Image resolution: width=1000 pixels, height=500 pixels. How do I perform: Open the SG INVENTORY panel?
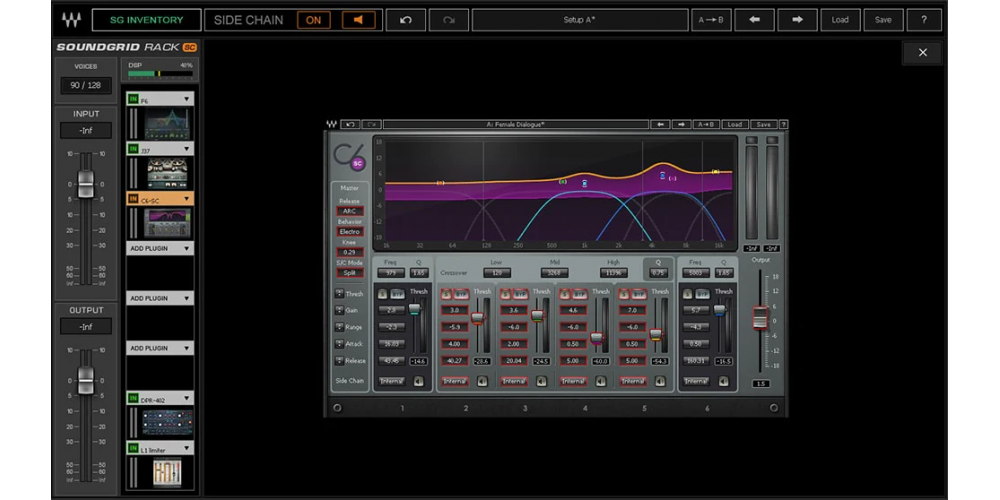(146, 20)
